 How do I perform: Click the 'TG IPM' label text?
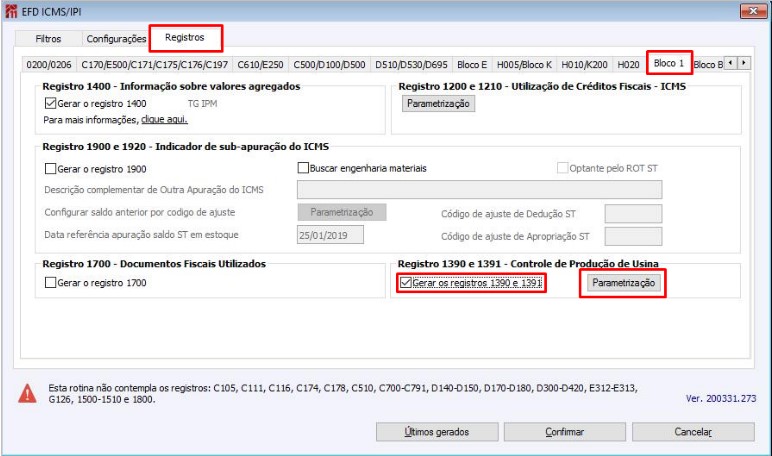202,103
